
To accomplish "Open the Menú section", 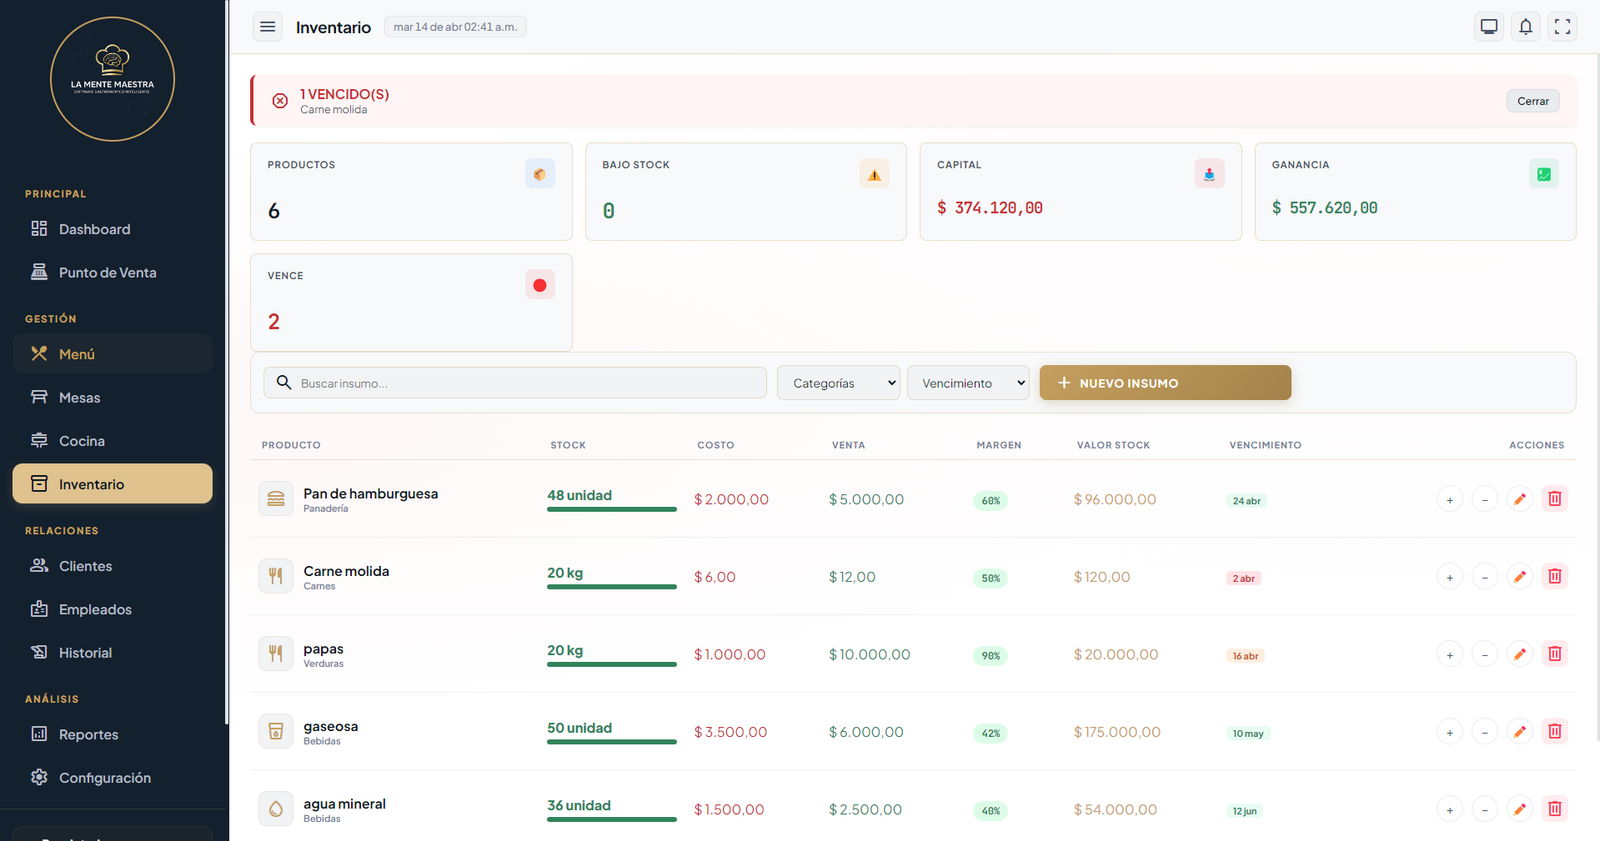I will [112, 354].
